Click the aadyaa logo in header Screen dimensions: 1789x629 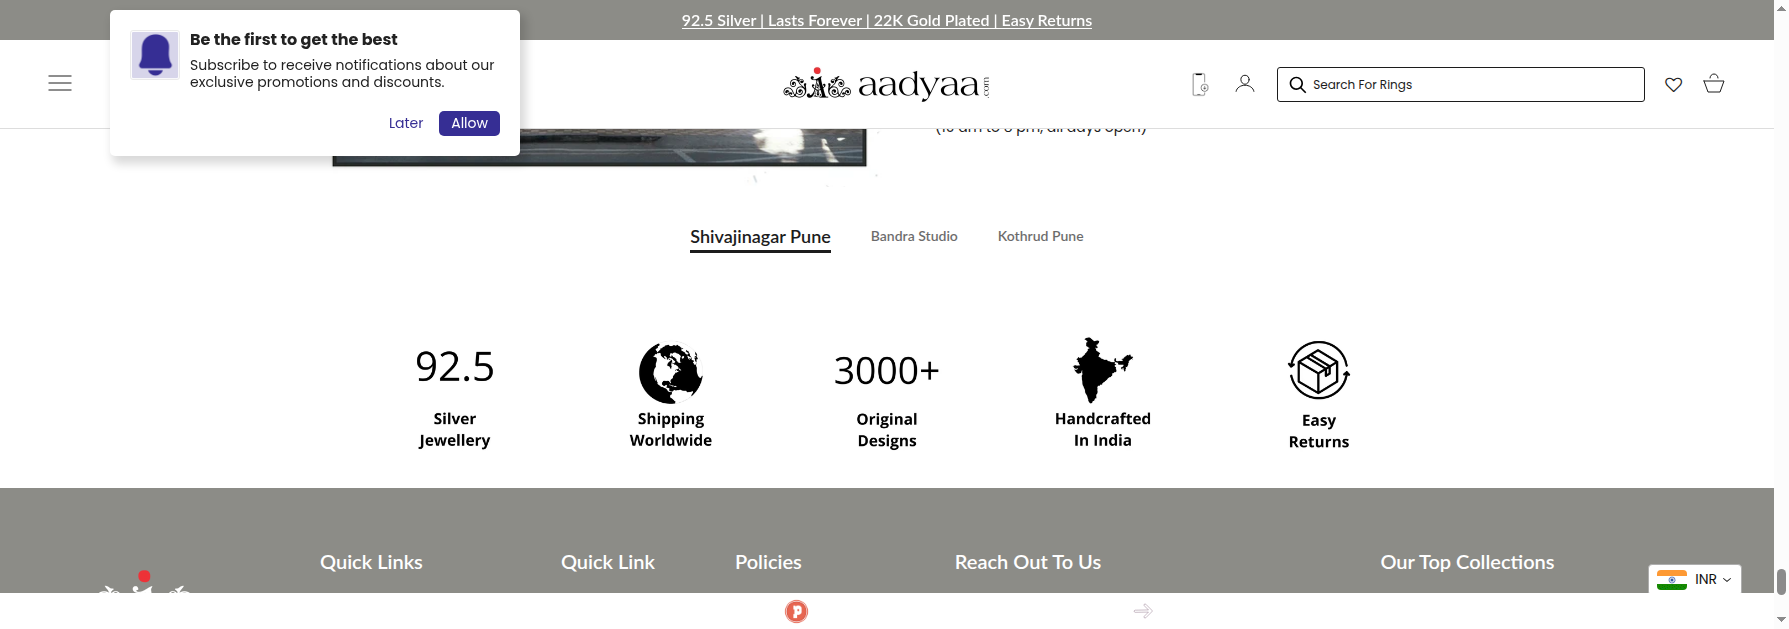coord(886,85)
